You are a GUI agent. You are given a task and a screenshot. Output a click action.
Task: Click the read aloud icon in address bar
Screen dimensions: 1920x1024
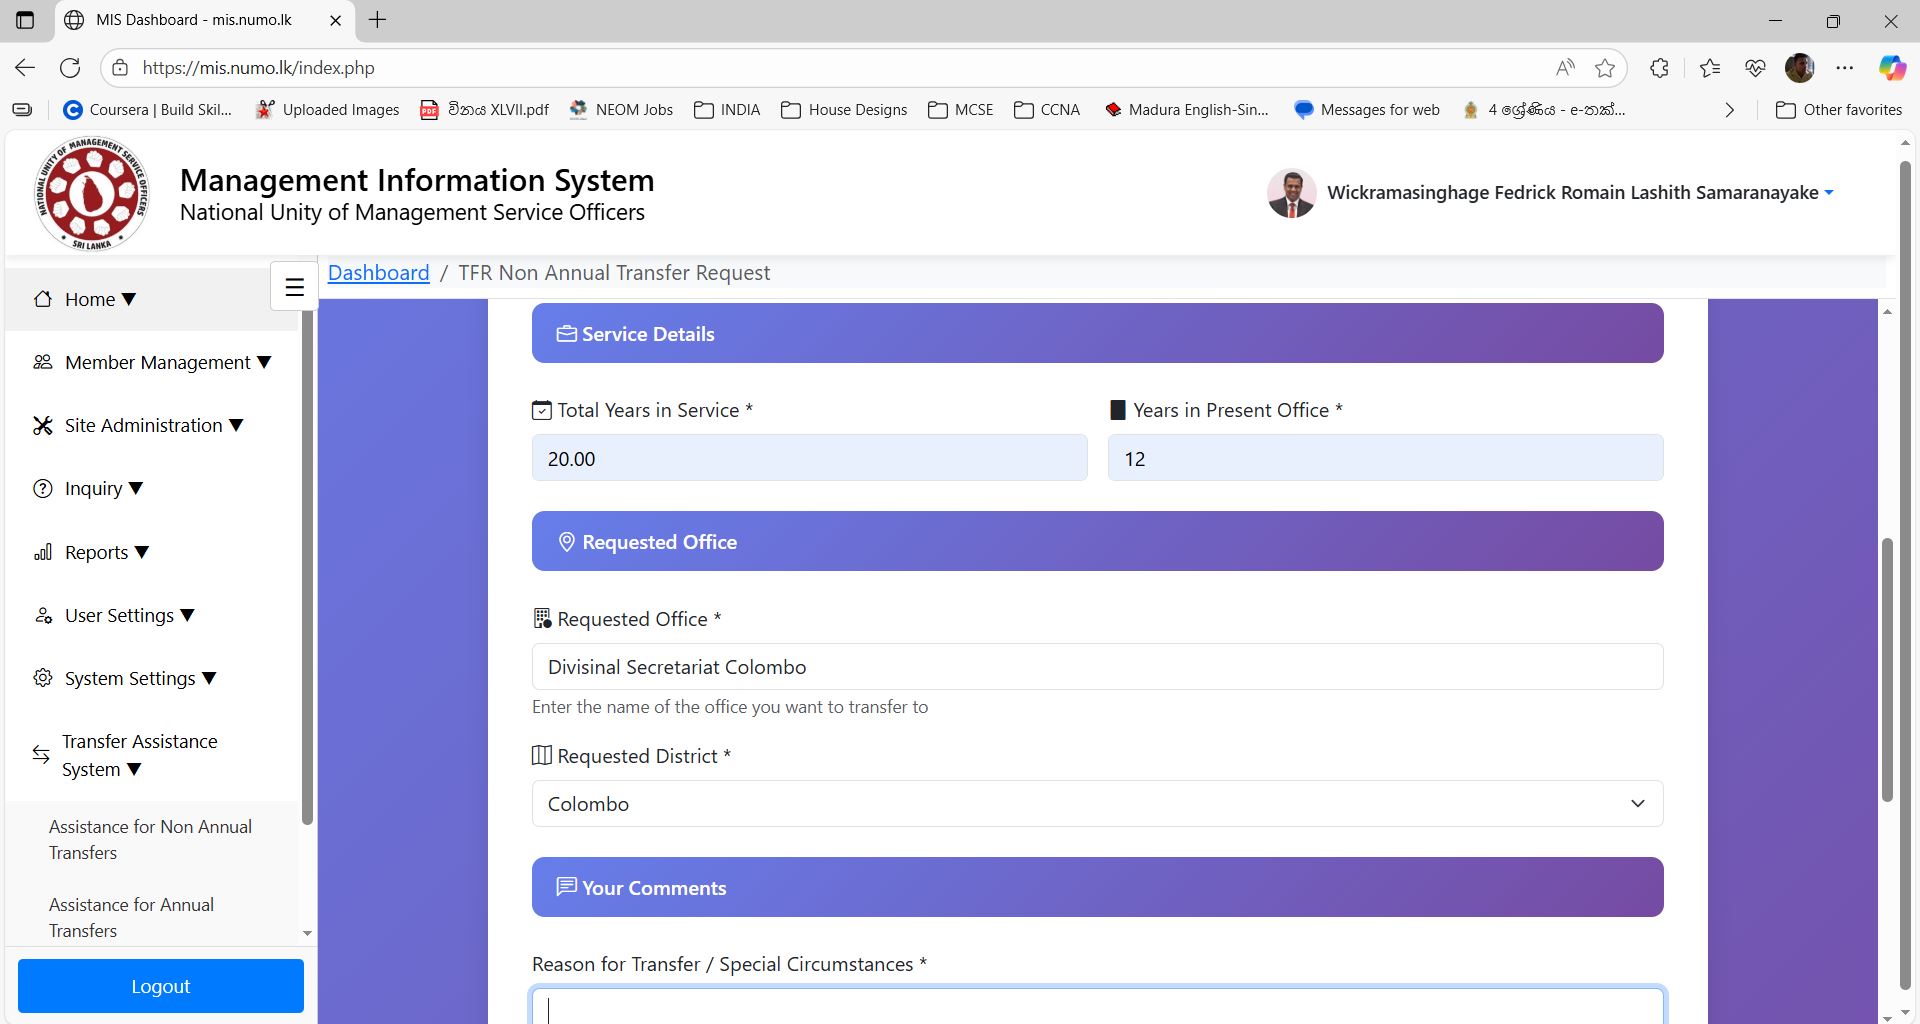tap(1565, 68)
